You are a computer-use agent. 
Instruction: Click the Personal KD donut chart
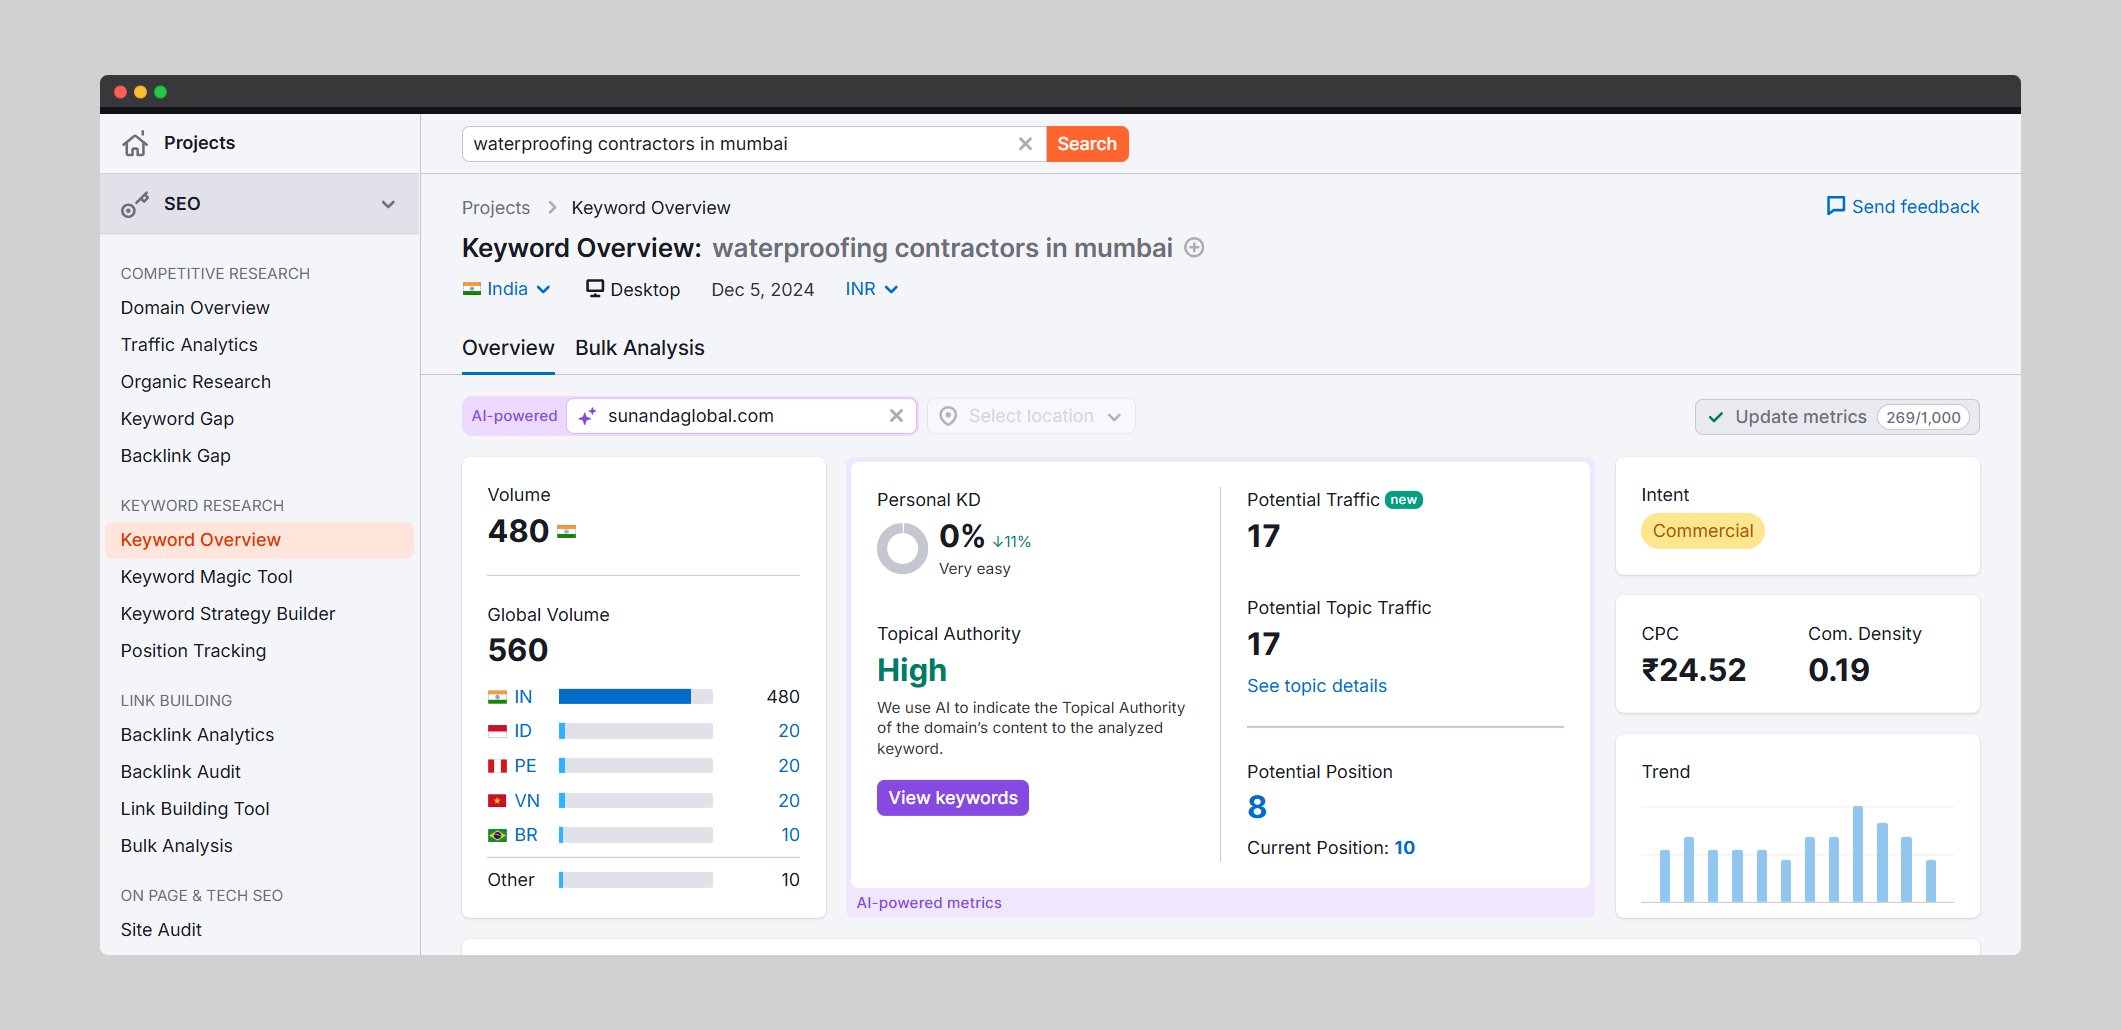(902, 549)
